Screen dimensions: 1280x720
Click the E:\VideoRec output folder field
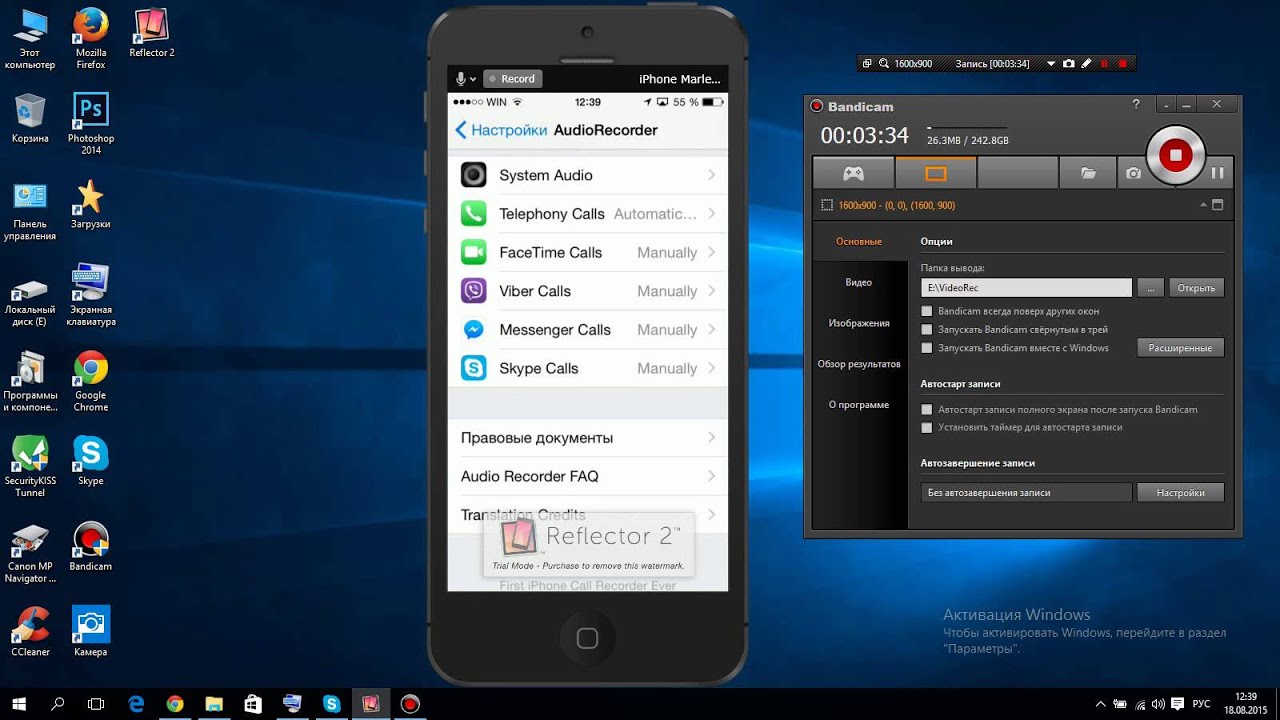coord(1026,288)
